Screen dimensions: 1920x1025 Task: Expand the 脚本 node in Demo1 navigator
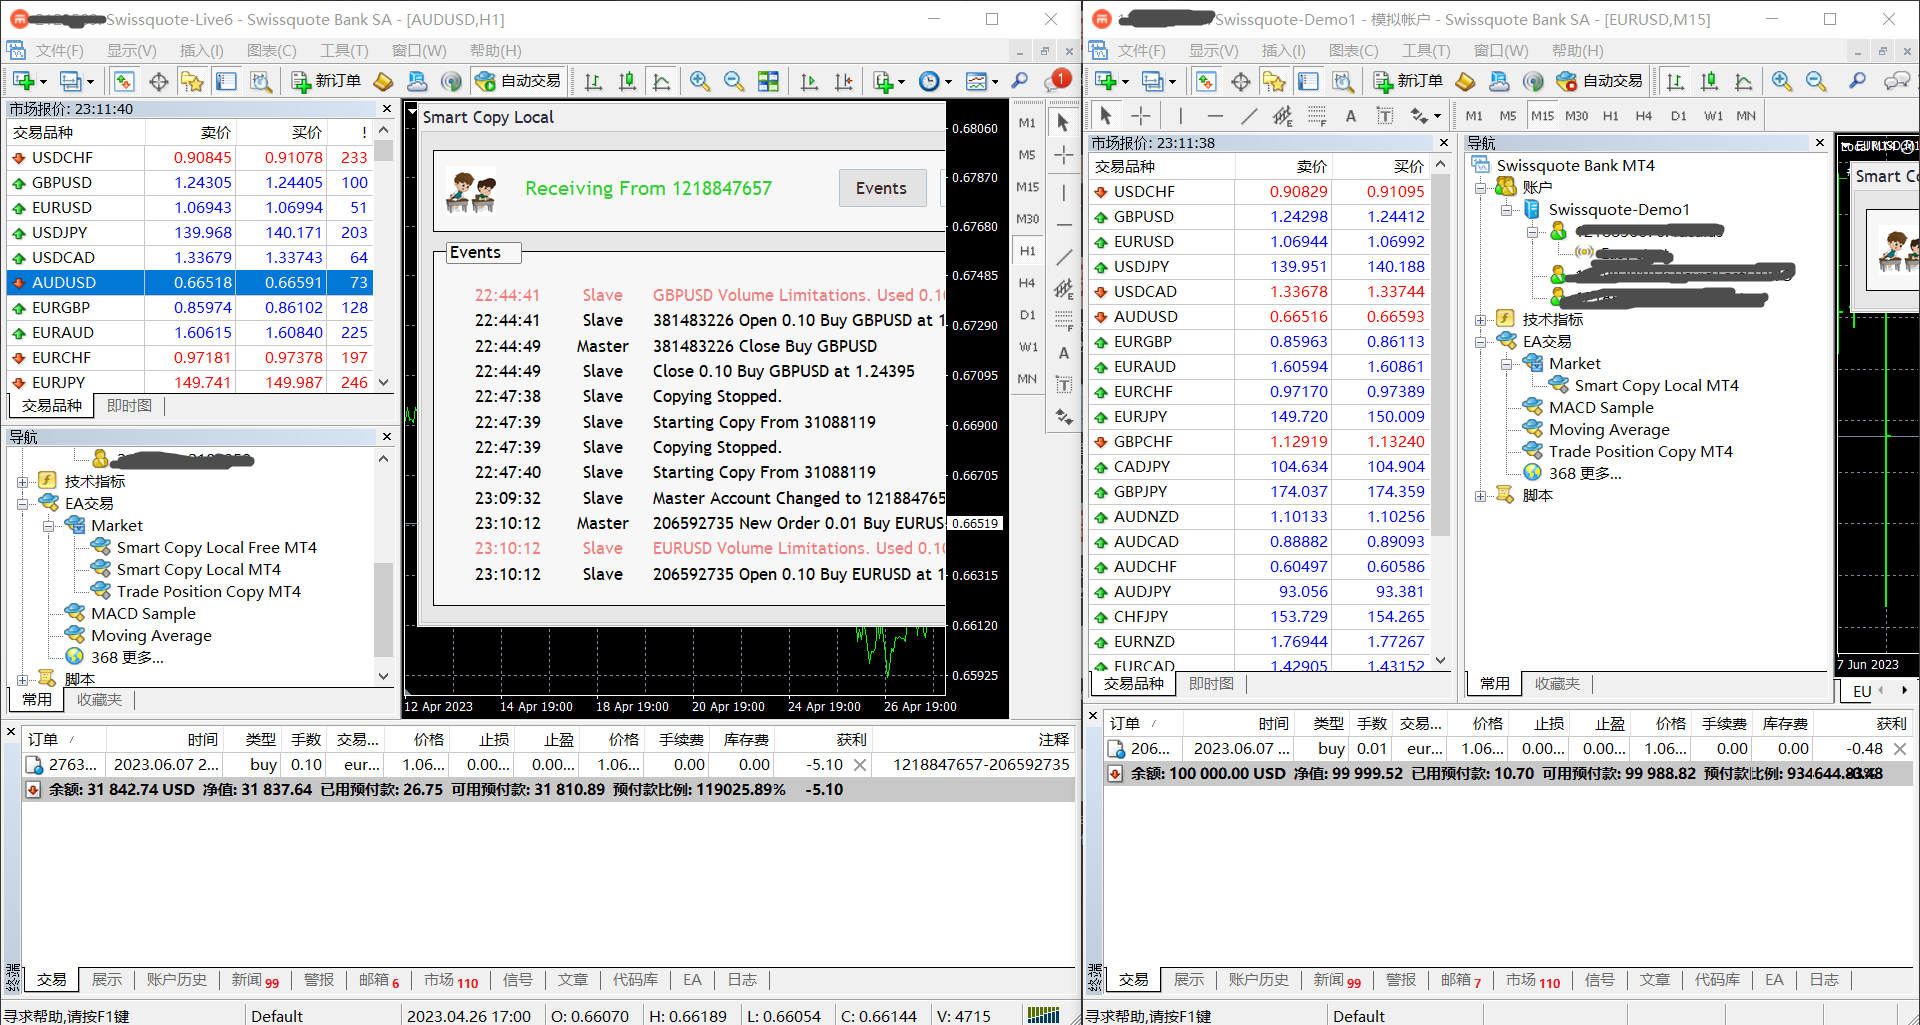pos(1481,496)
